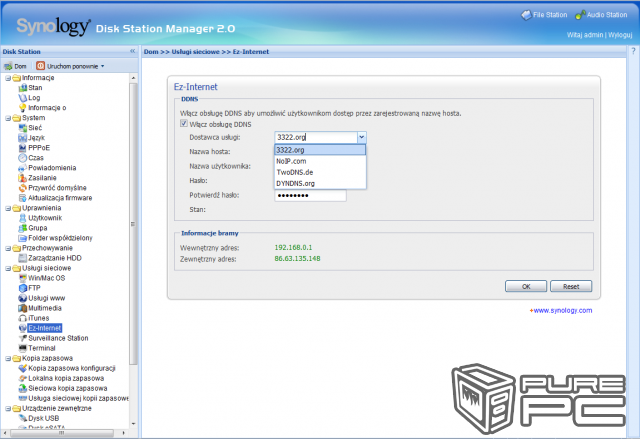Click the tree's horizontal scrollbar right arrow
The image size is (640, 439).
click(124, 432)
